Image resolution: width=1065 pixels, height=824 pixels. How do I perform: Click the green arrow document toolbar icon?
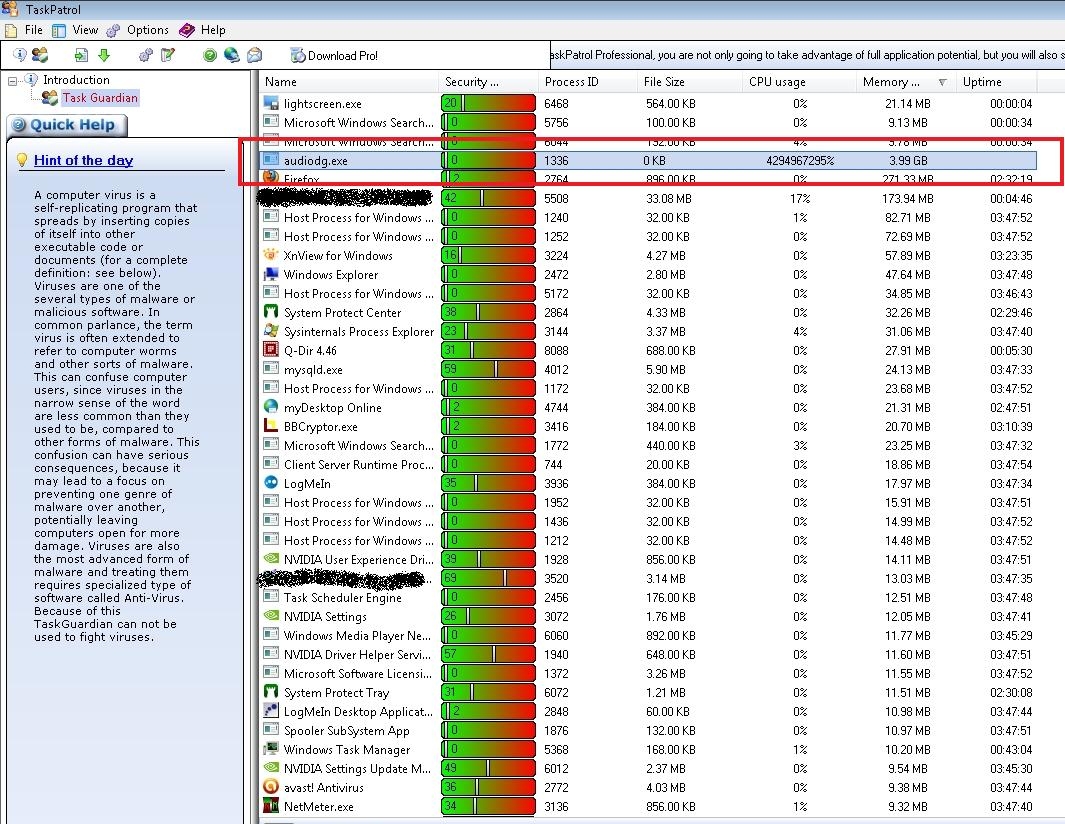click(x=81, y=55)
